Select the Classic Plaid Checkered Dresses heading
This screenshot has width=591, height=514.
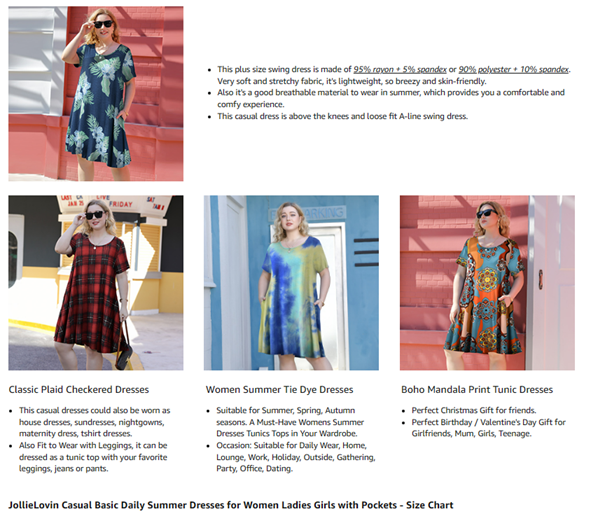79,390
